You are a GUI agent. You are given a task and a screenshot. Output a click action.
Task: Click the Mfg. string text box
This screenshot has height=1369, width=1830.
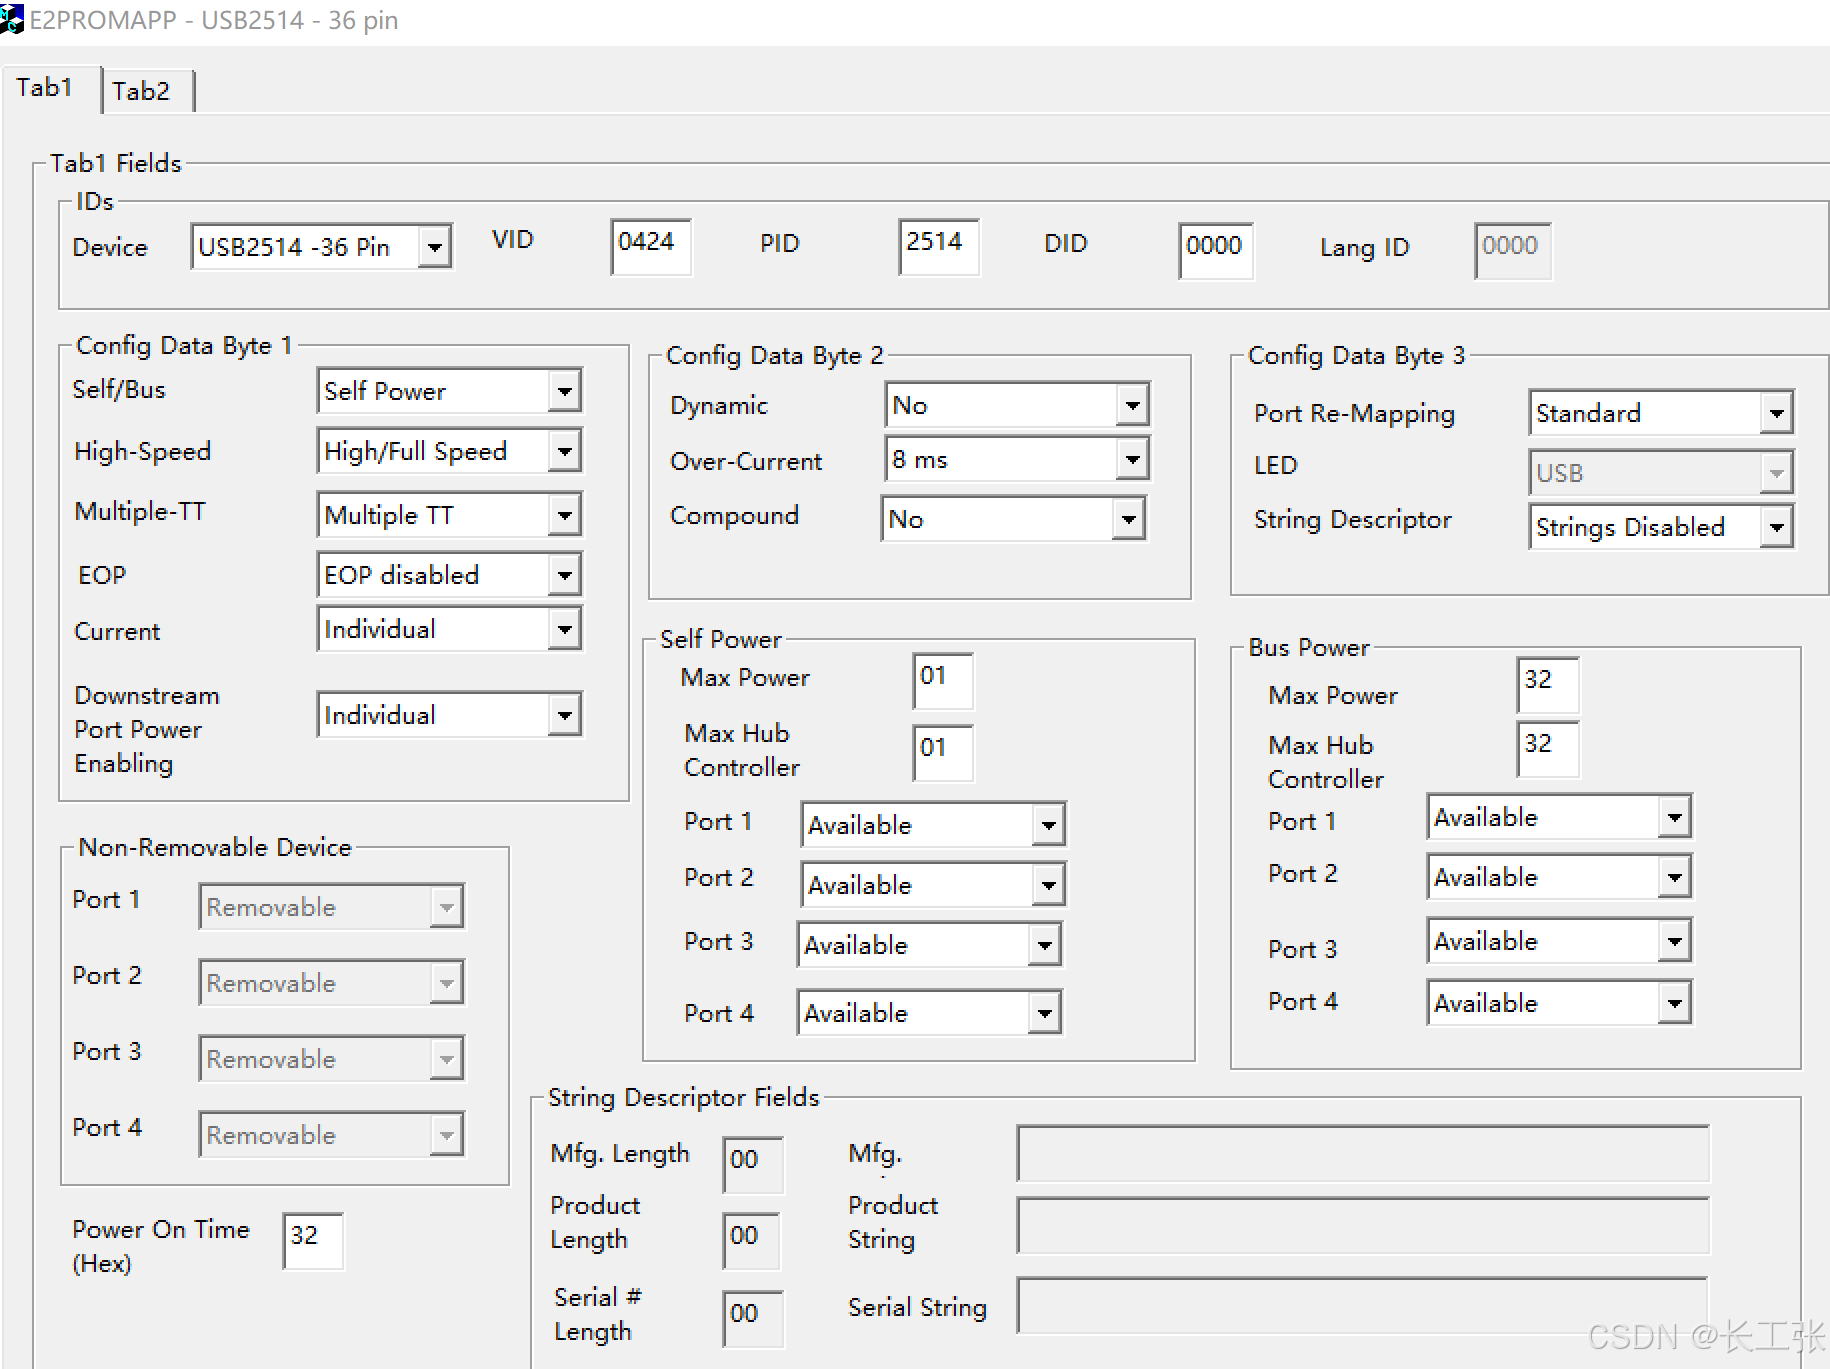(1363, 1153)
